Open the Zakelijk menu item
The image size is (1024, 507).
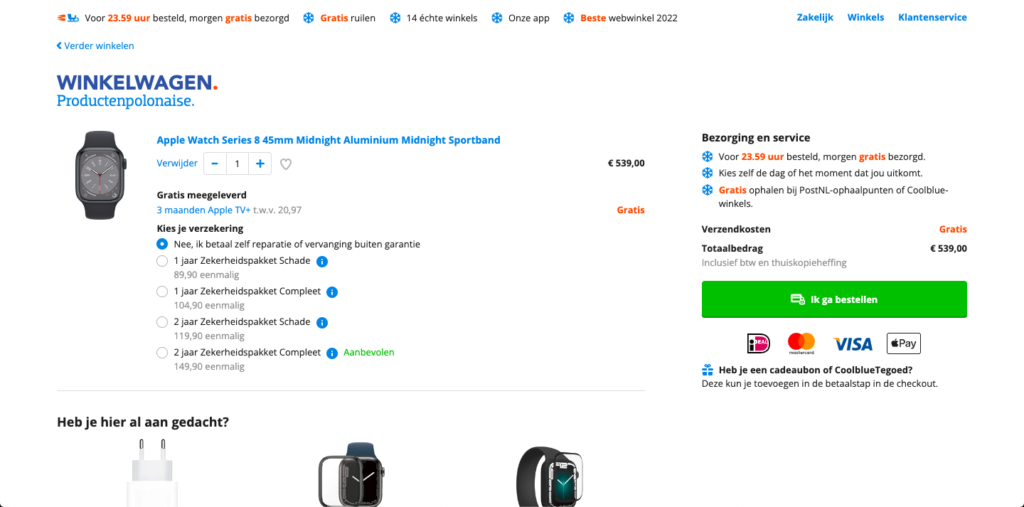[815, 18]
